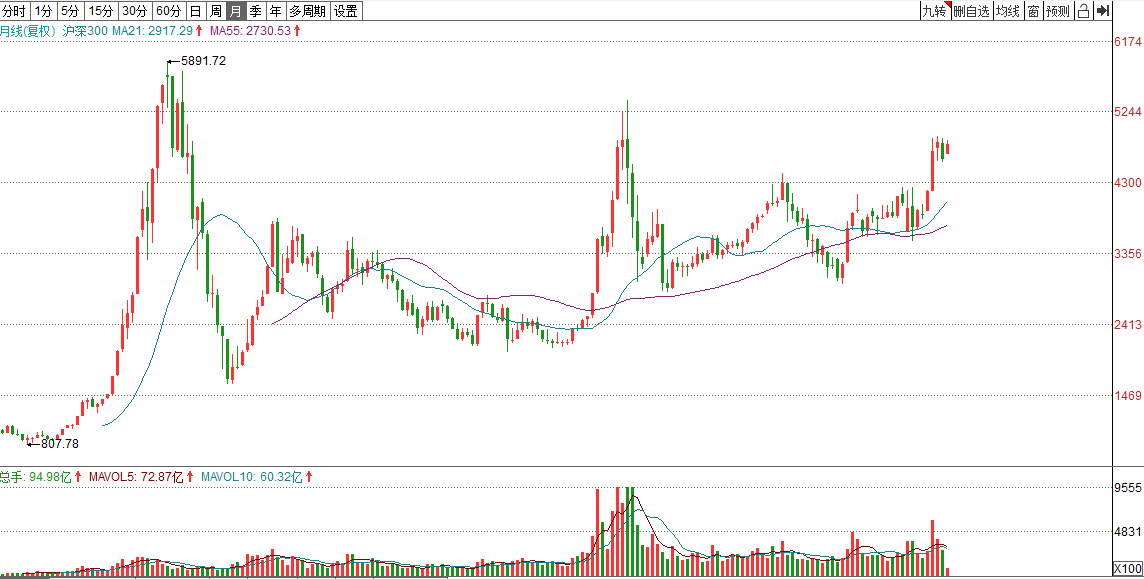Image resolution: width=1144 pixels, height=579 pixels.
Task: Switch to the 分时 intraday tab
Action: 15,11
